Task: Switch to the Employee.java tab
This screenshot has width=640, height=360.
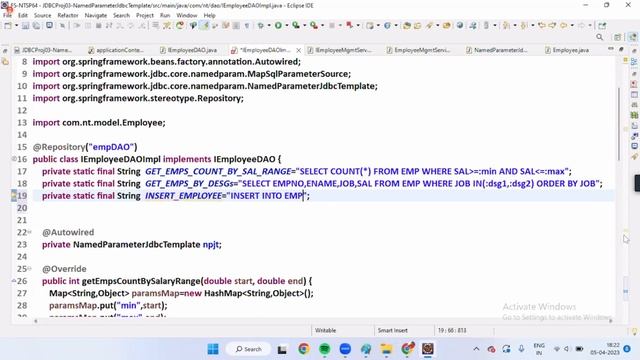Action: 567,50
